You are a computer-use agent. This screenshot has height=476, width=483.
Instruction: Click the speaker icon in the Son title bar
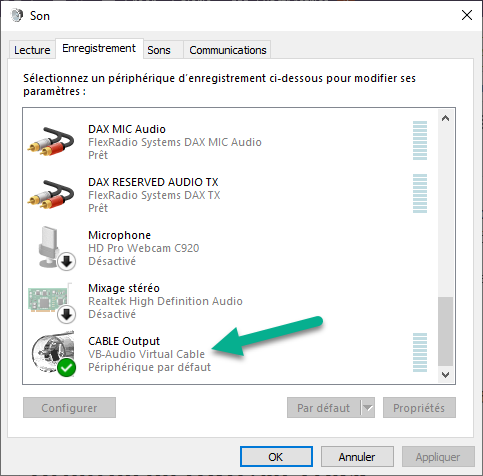point(17,15)
